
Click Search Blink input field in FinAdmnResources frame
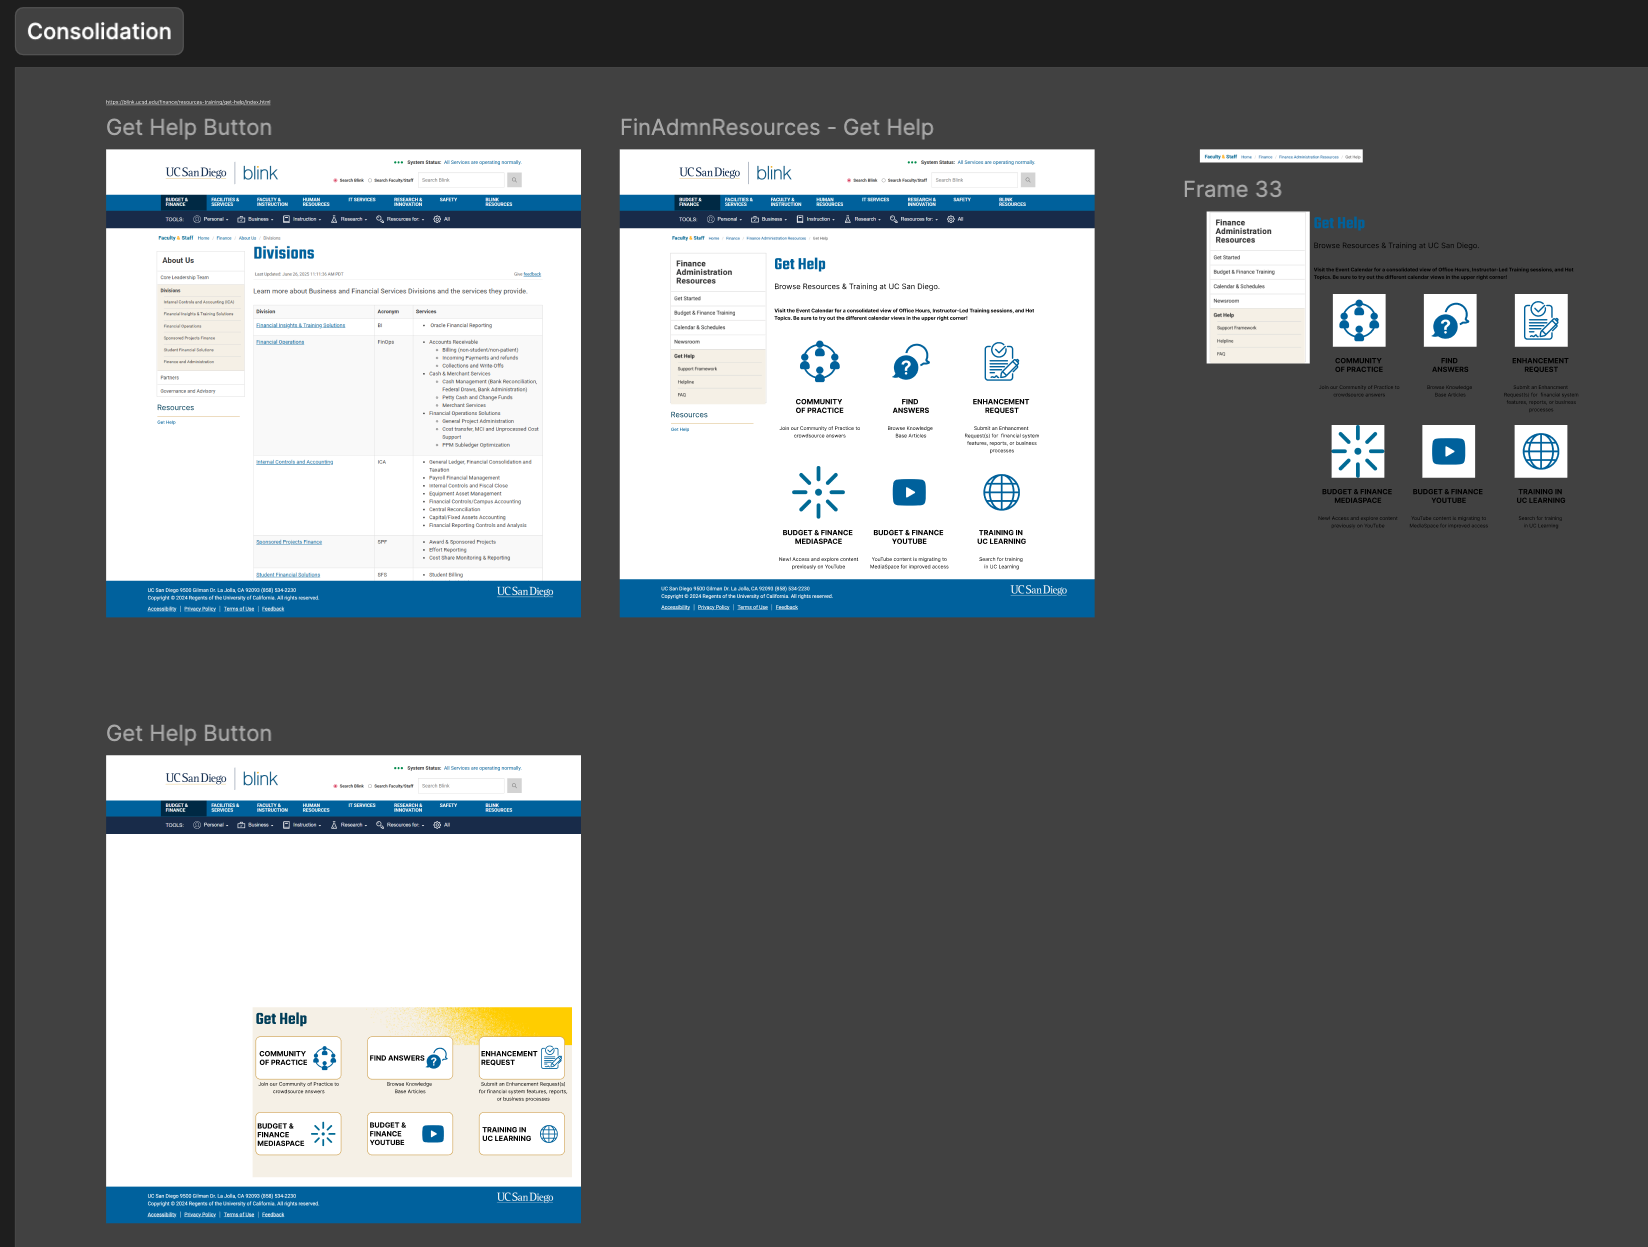click(x=976, y=180)
